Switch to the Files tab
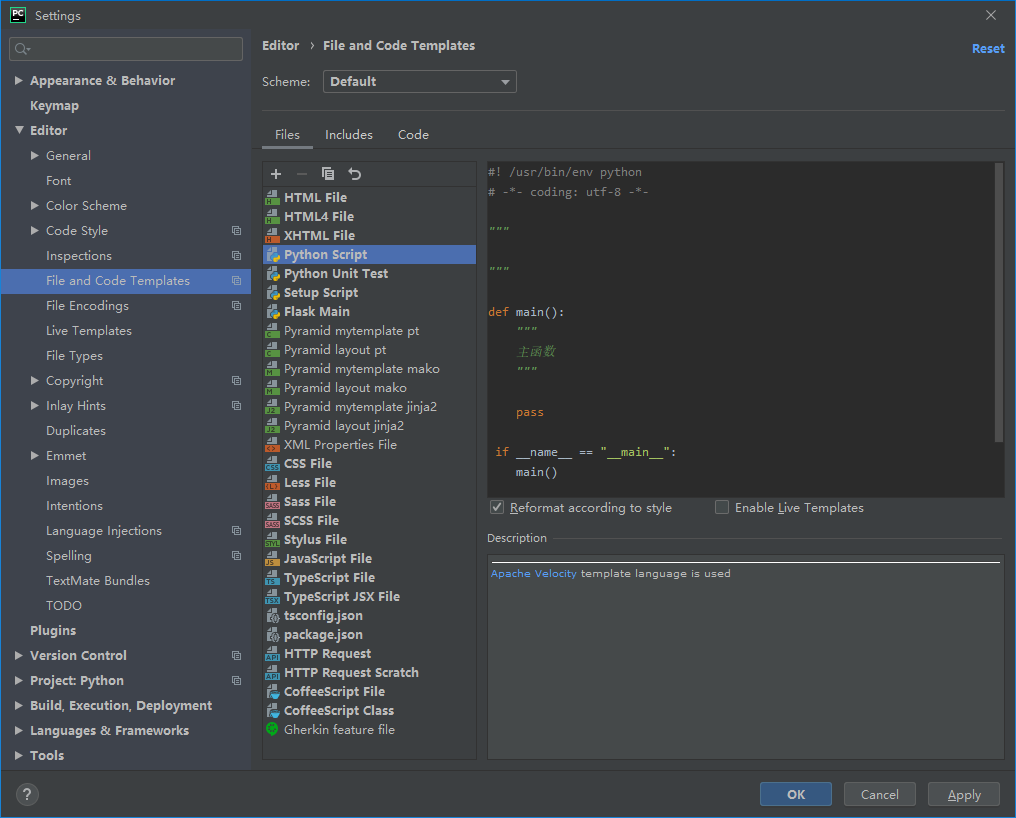 coord(287,135)
